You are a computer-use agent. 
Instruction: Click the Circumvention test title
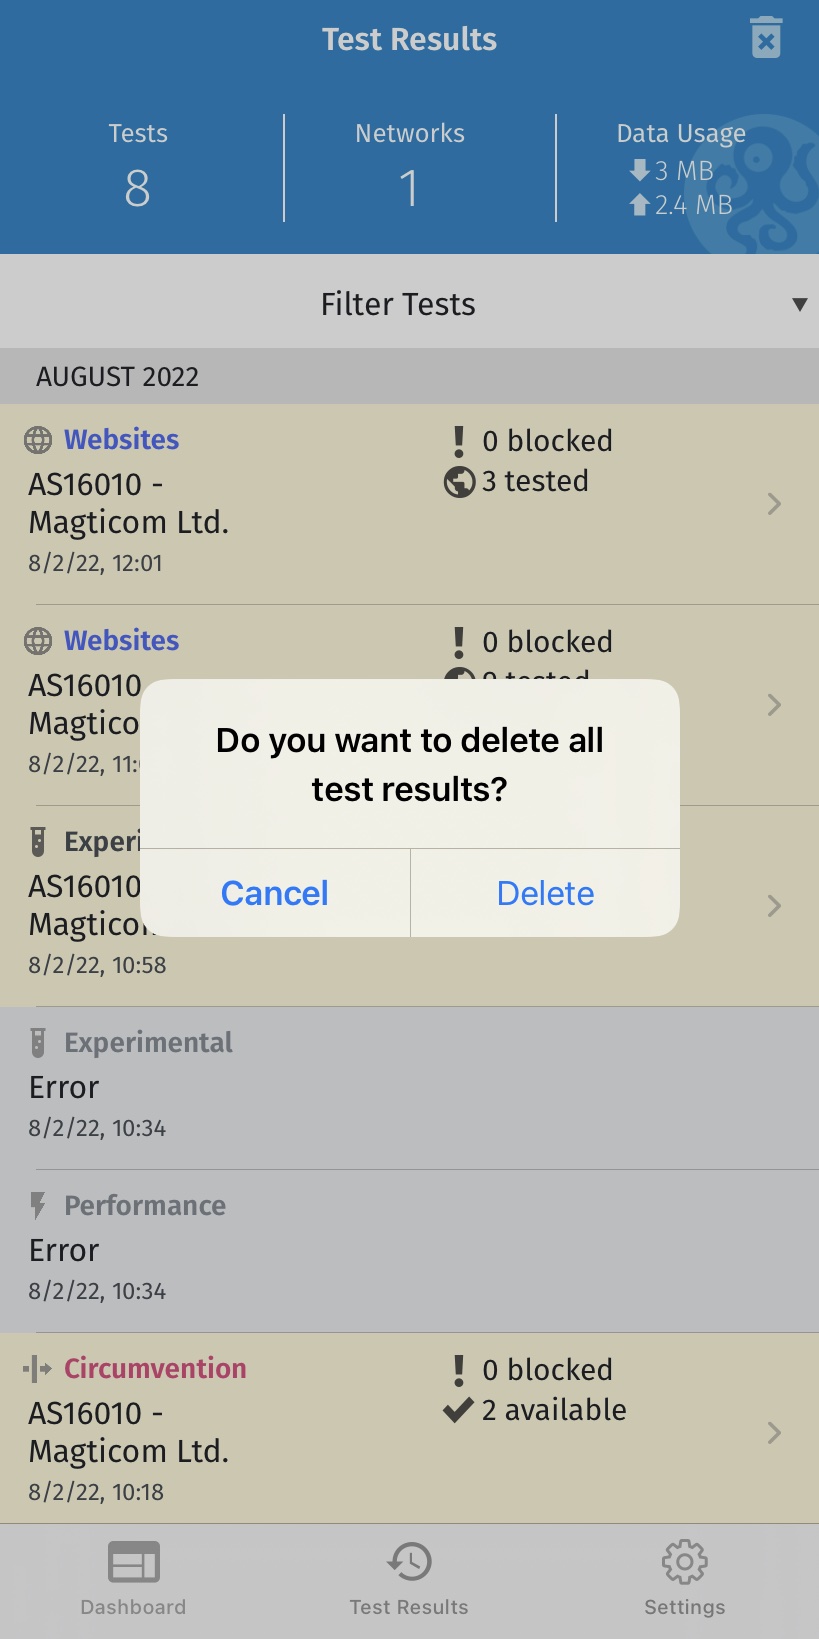[x=155, y=1369]
